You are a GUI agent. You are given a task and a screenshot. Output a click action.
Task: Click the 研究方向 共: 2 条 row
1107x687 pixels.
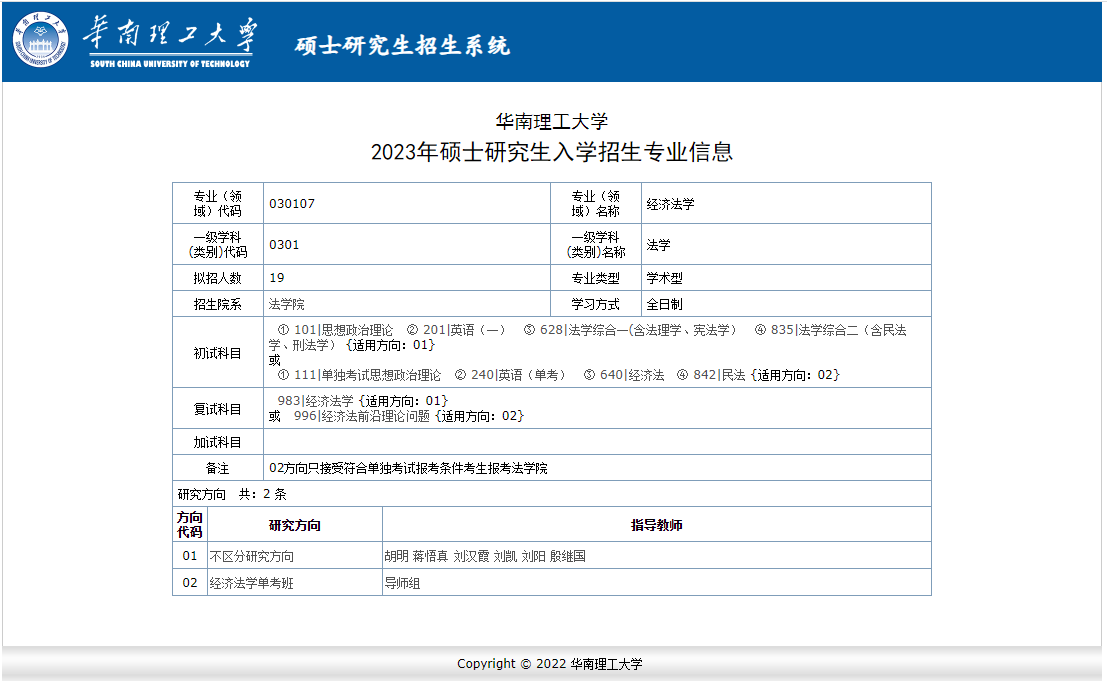[x=551, y=494]
